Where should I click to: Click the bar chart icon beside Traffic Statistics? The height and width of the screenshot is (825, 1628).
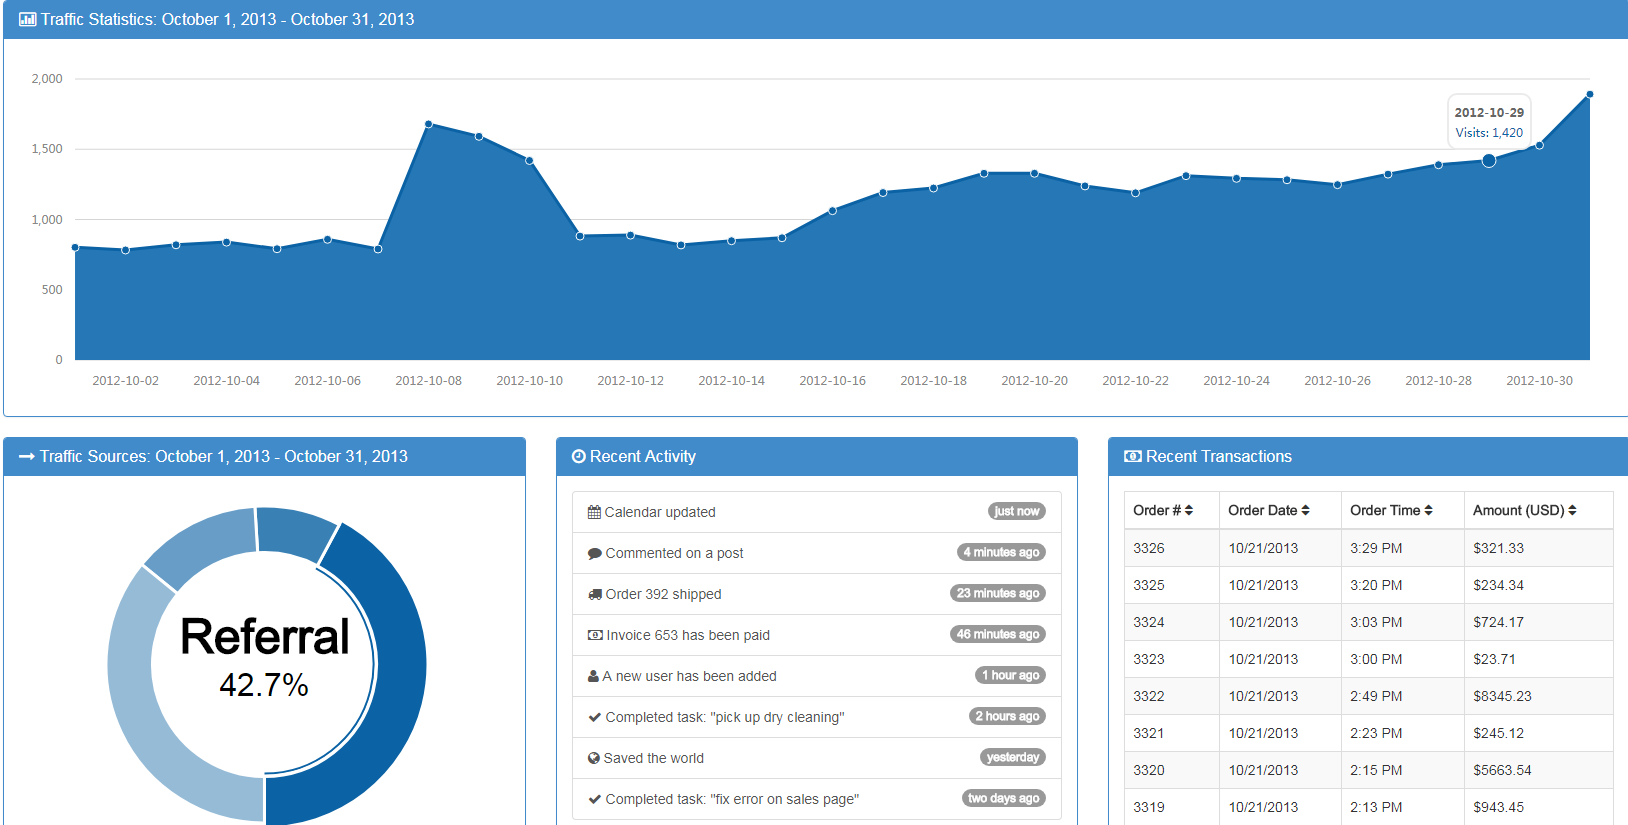pyautogui.click(x=27, y=19)
